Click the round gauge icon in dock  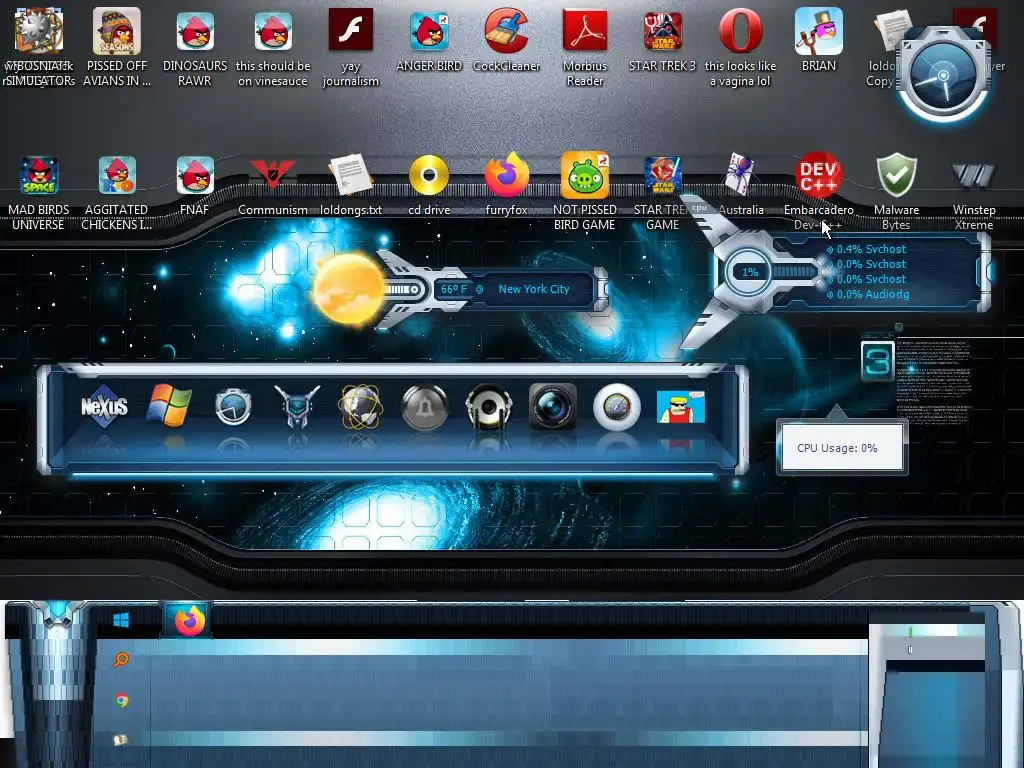click(617, 406)
